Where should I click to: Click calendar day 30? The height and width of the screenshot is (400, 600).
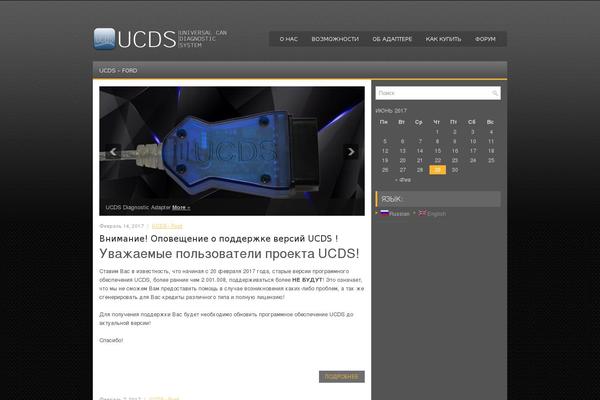click(455, 170)
